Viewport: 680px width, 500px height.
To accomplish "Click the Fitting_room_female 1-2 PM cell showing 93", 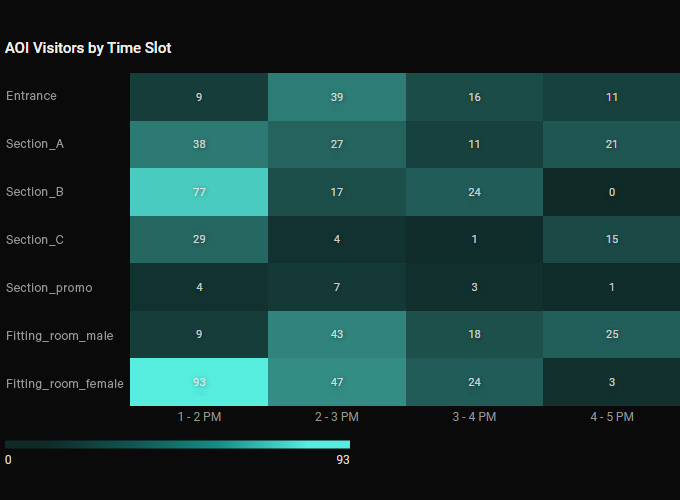I will coord(199,382).
